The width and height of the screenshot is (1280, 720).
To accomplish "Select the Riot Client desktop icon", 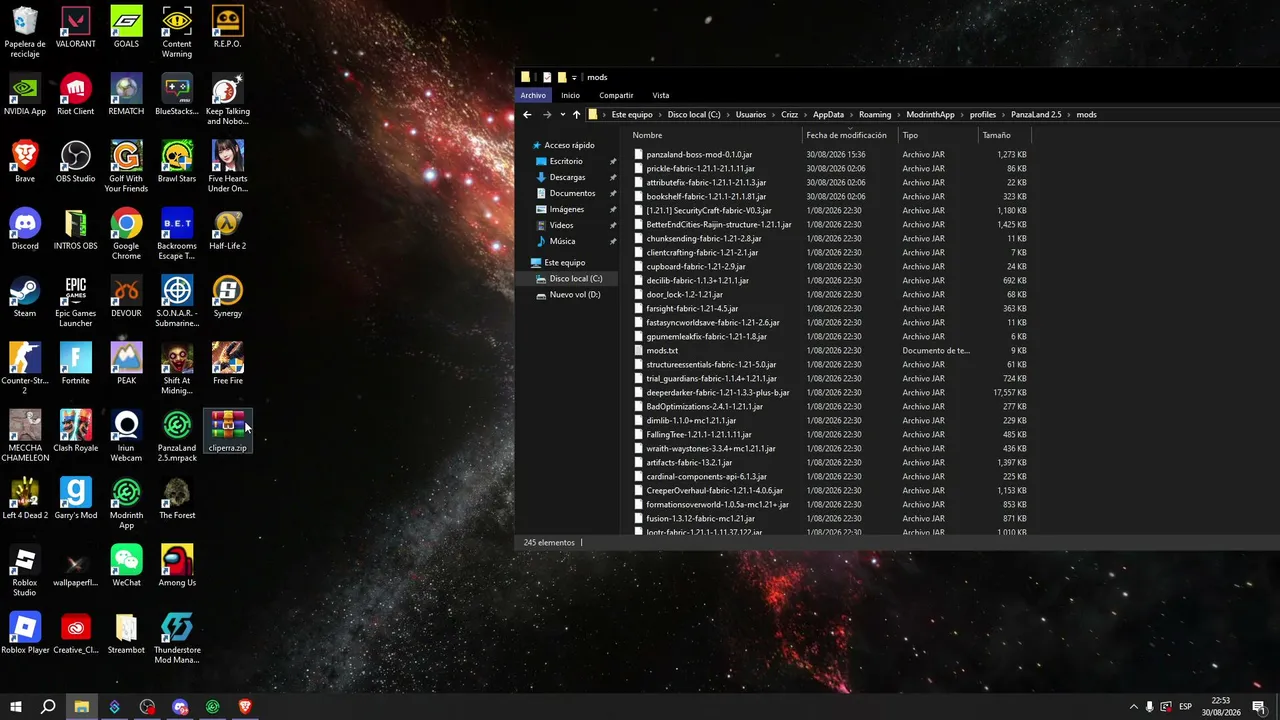I will pyautogui.click(x=75, y=94).
